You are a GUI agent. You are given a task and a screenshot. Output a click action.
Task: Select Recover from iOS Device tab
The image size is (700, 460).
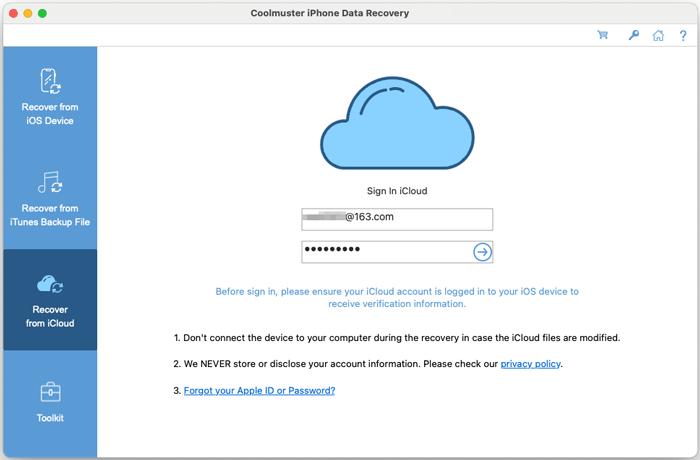[x=50, y=97]
